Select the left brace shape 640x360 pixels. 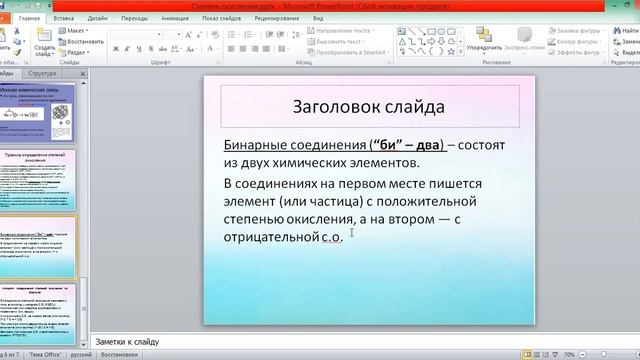point(431,52)
